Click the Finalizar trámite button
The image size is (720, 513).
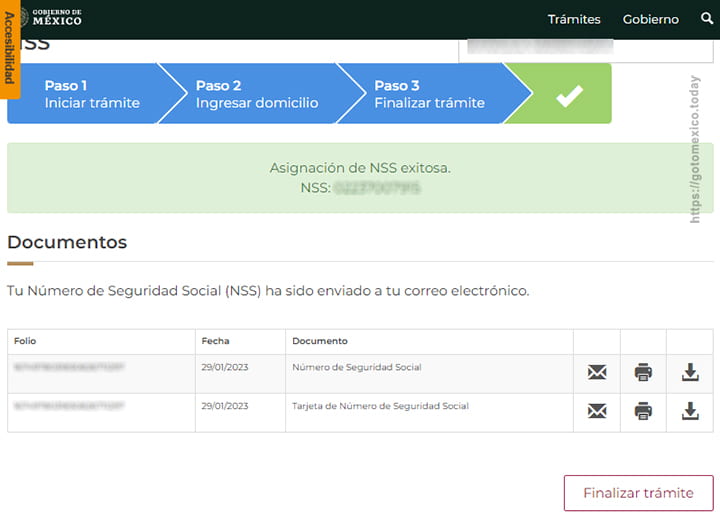(x=638, y=493)
